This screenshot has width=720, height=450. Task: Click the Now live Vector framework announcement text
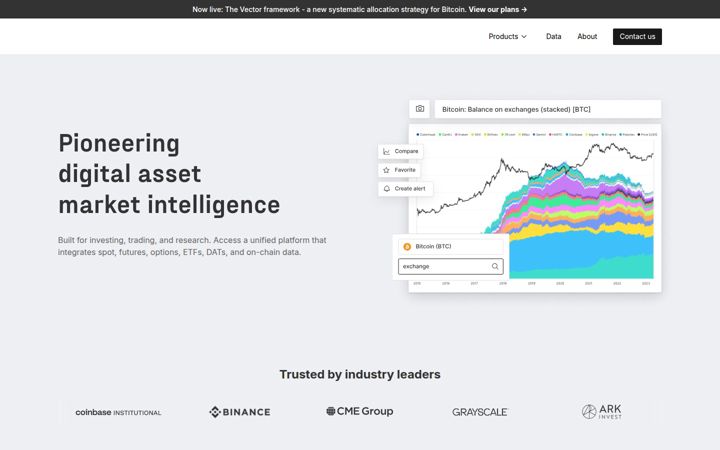pyautogui.click(x=329, y=9)
